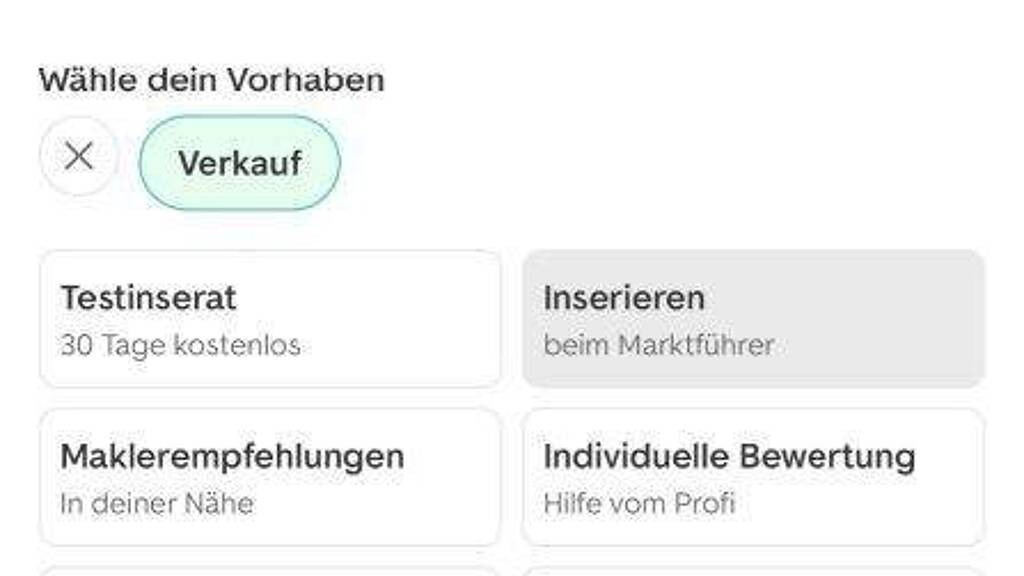
Task: Click the Inserieren title text
Action: pyautogui.click(x=624, y=298)
